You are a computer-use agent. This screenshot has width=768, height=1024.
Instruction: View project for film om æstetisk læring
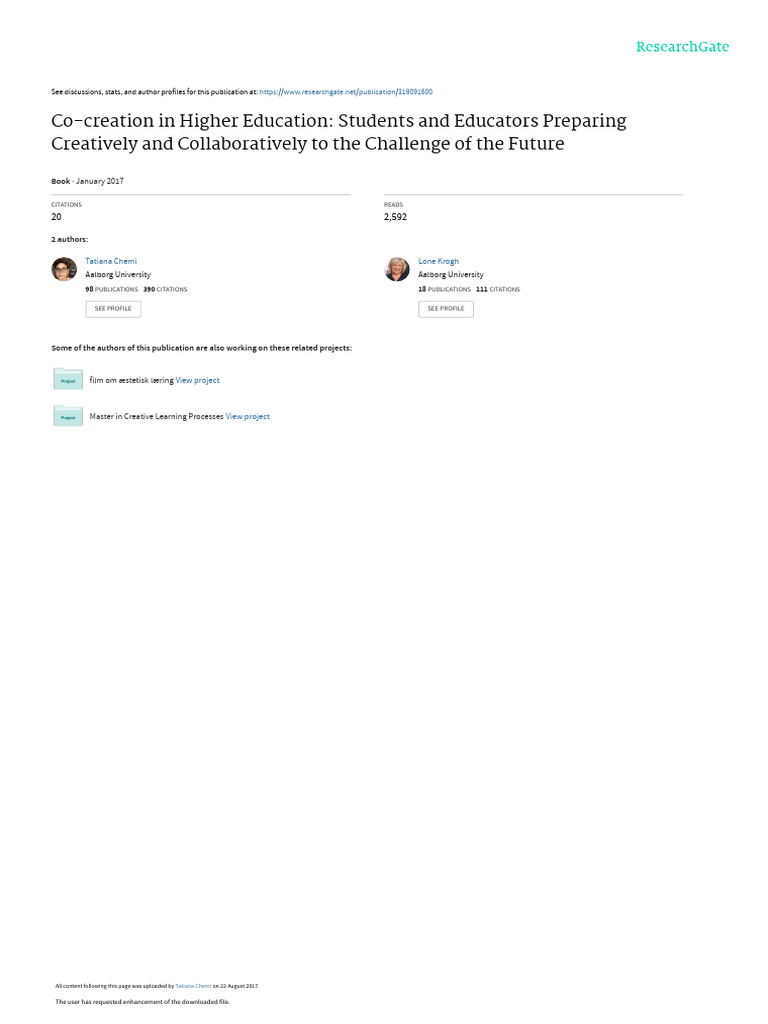pos(198,380)
